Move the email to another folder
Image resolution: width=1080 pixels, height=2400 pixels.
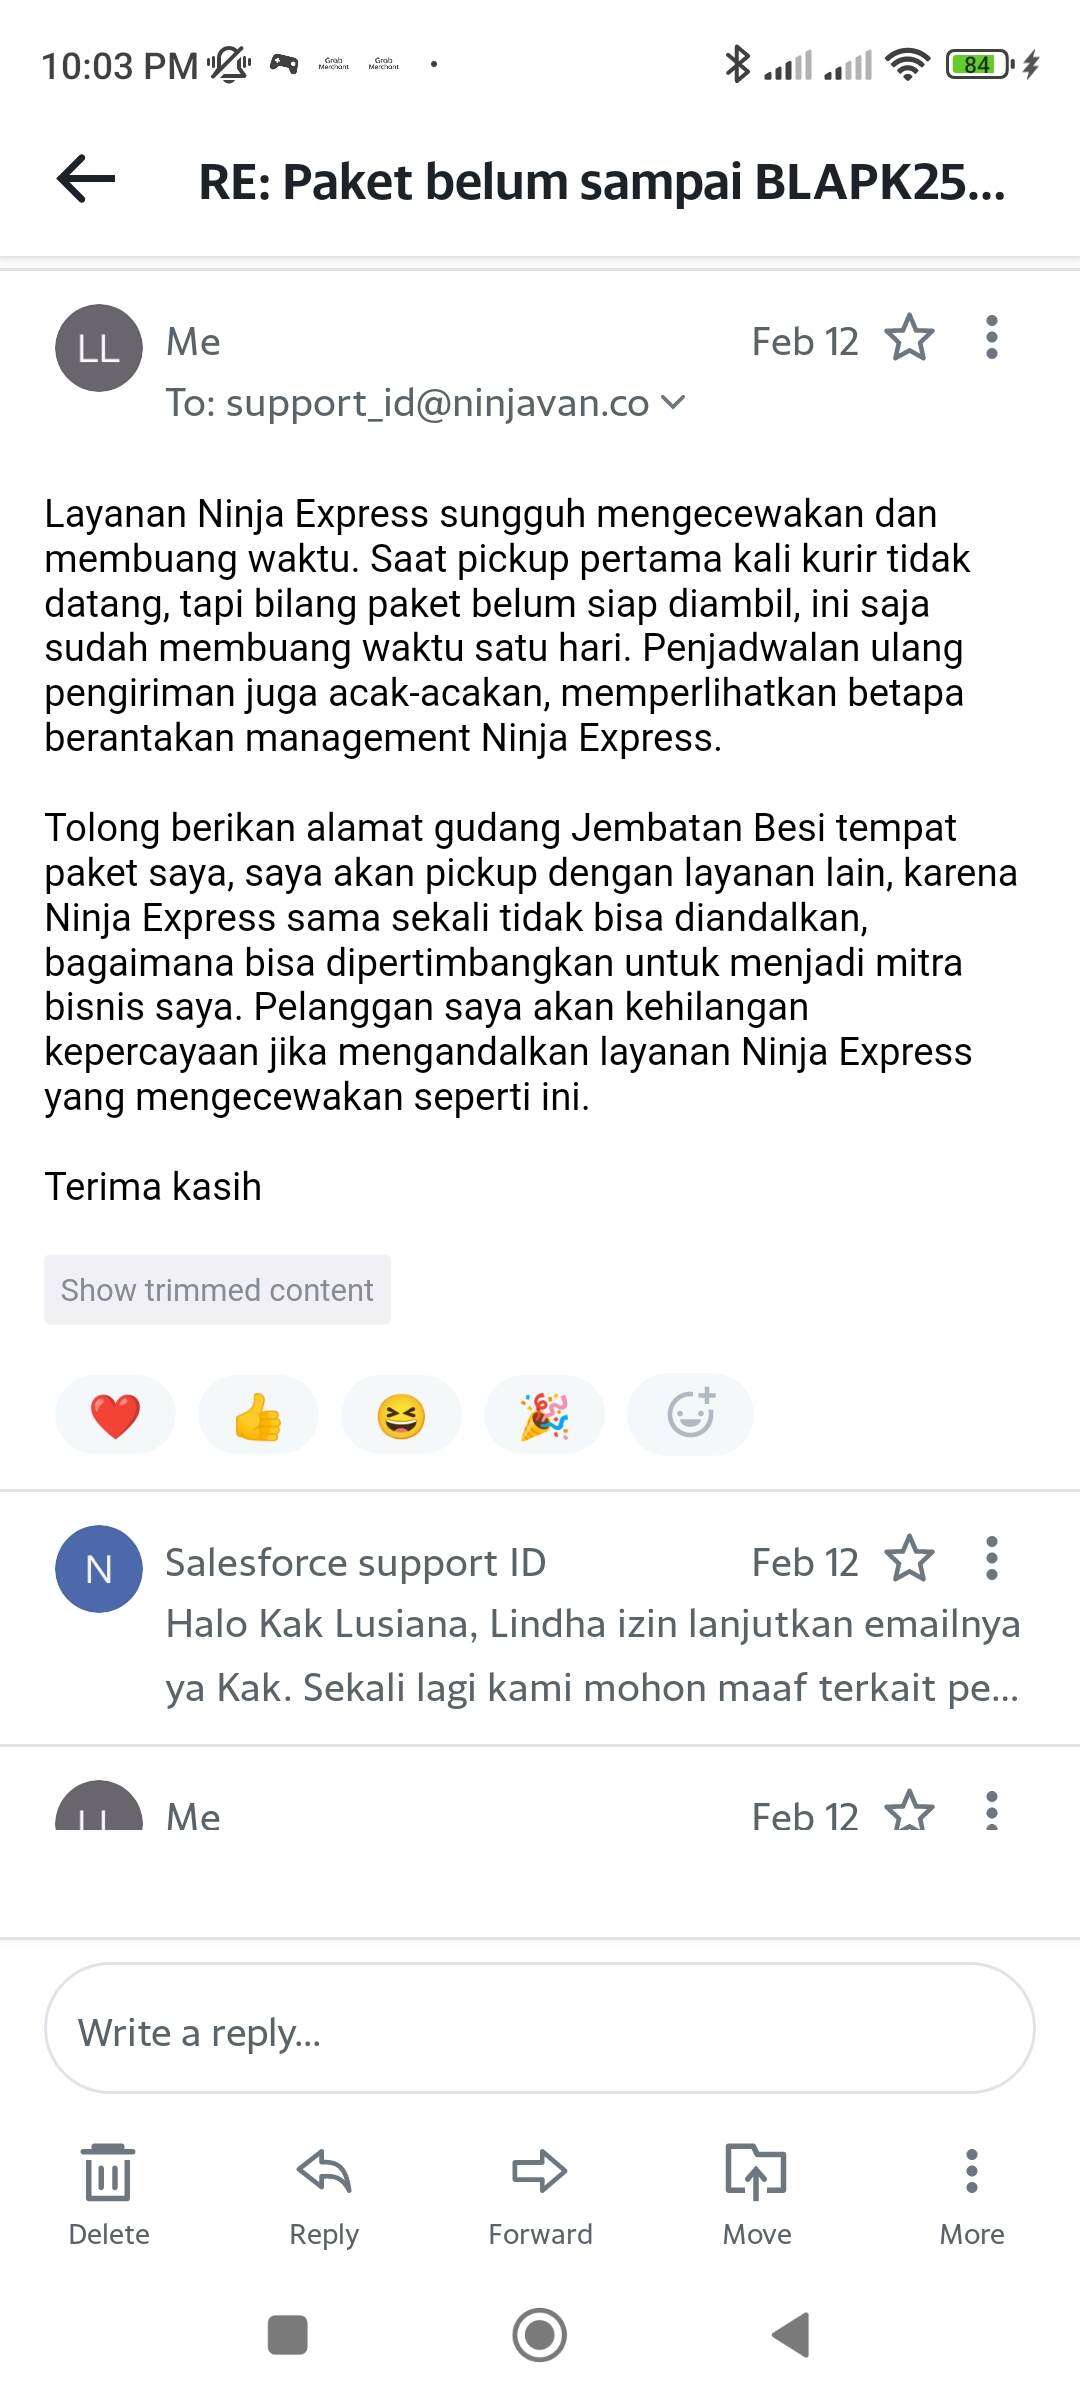coord(757,2195)
